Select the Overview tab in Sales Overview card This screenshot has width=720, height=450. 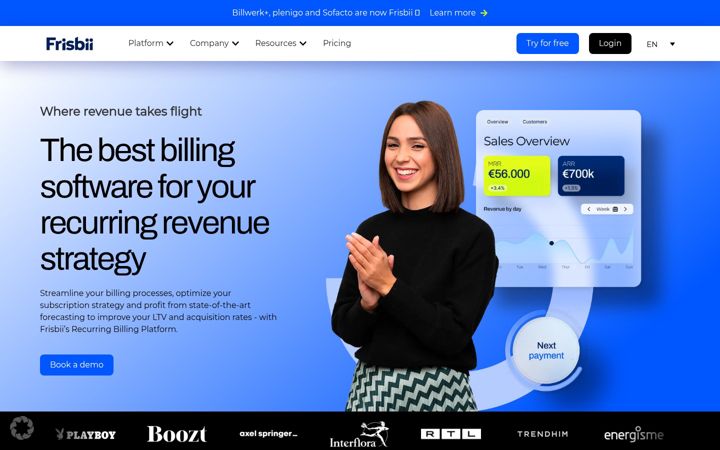497,122
